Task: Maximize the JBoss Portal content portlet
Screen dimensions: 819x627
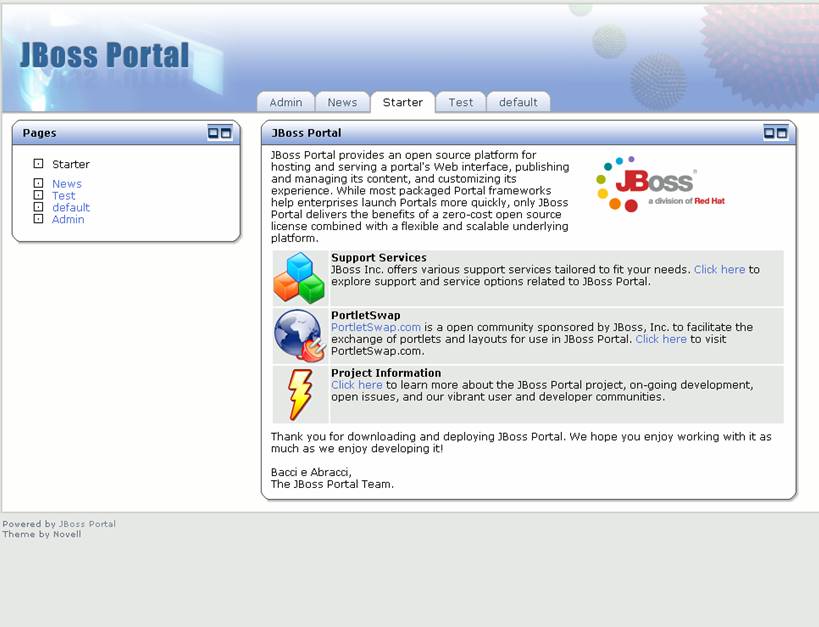Action: pyautogui.click(x=782, y=133)
